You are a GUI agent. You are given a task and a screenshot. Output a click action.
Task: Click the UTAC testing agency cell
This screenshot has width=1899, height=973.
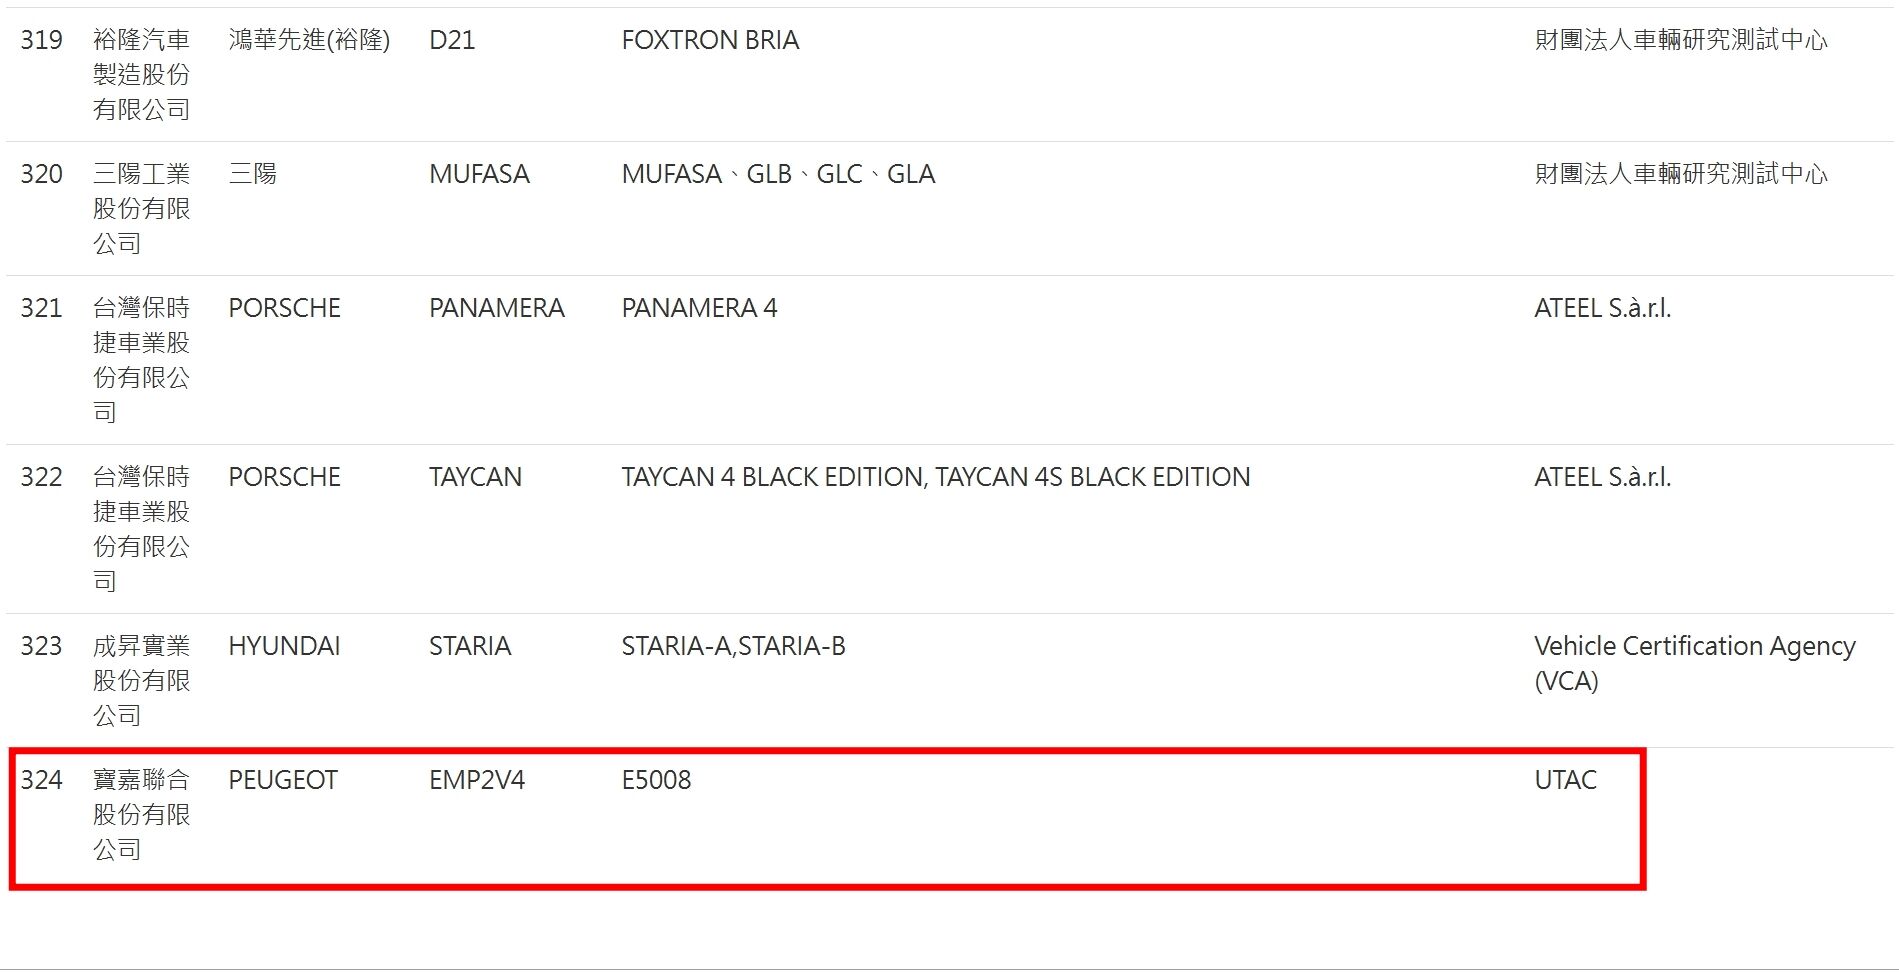[1565, 780]
